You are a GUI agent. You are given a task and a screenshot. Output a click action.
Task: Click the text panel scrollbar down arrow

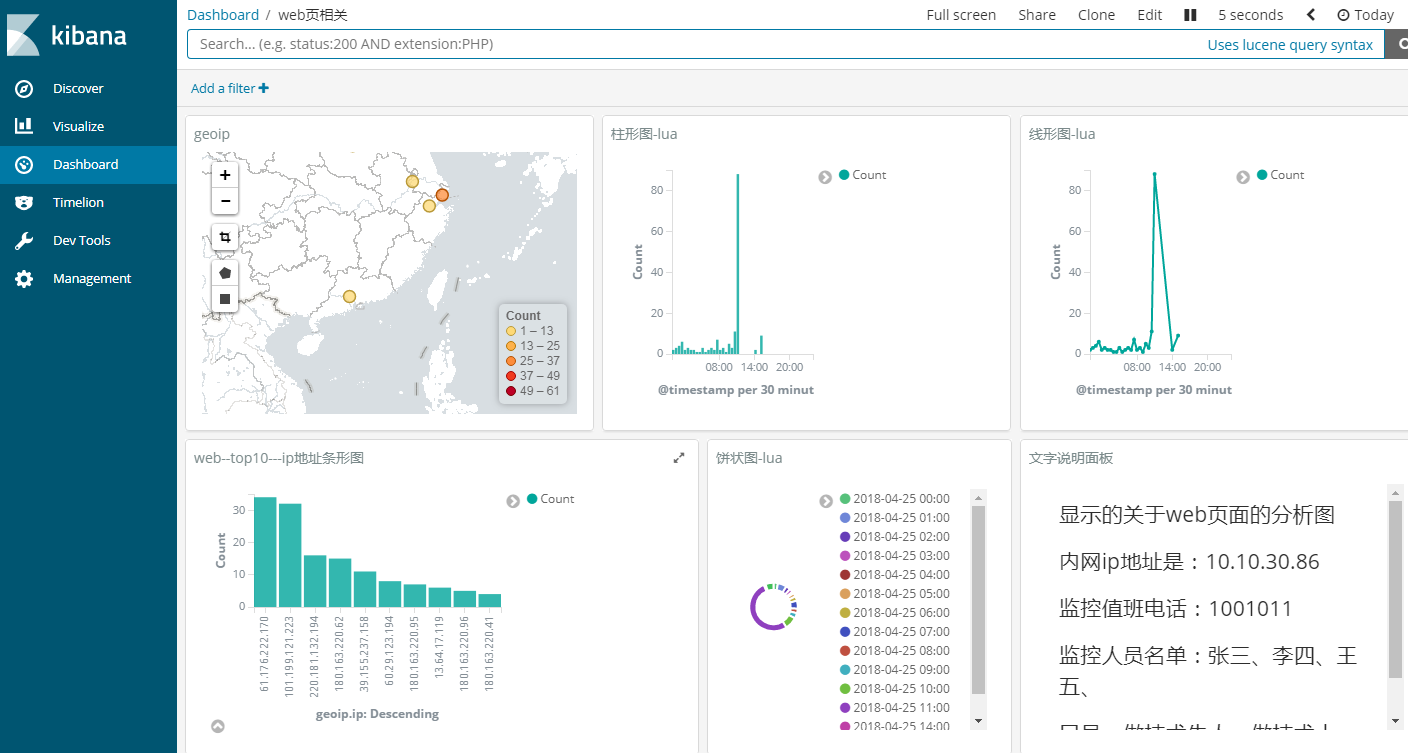tap(1395, 721)
